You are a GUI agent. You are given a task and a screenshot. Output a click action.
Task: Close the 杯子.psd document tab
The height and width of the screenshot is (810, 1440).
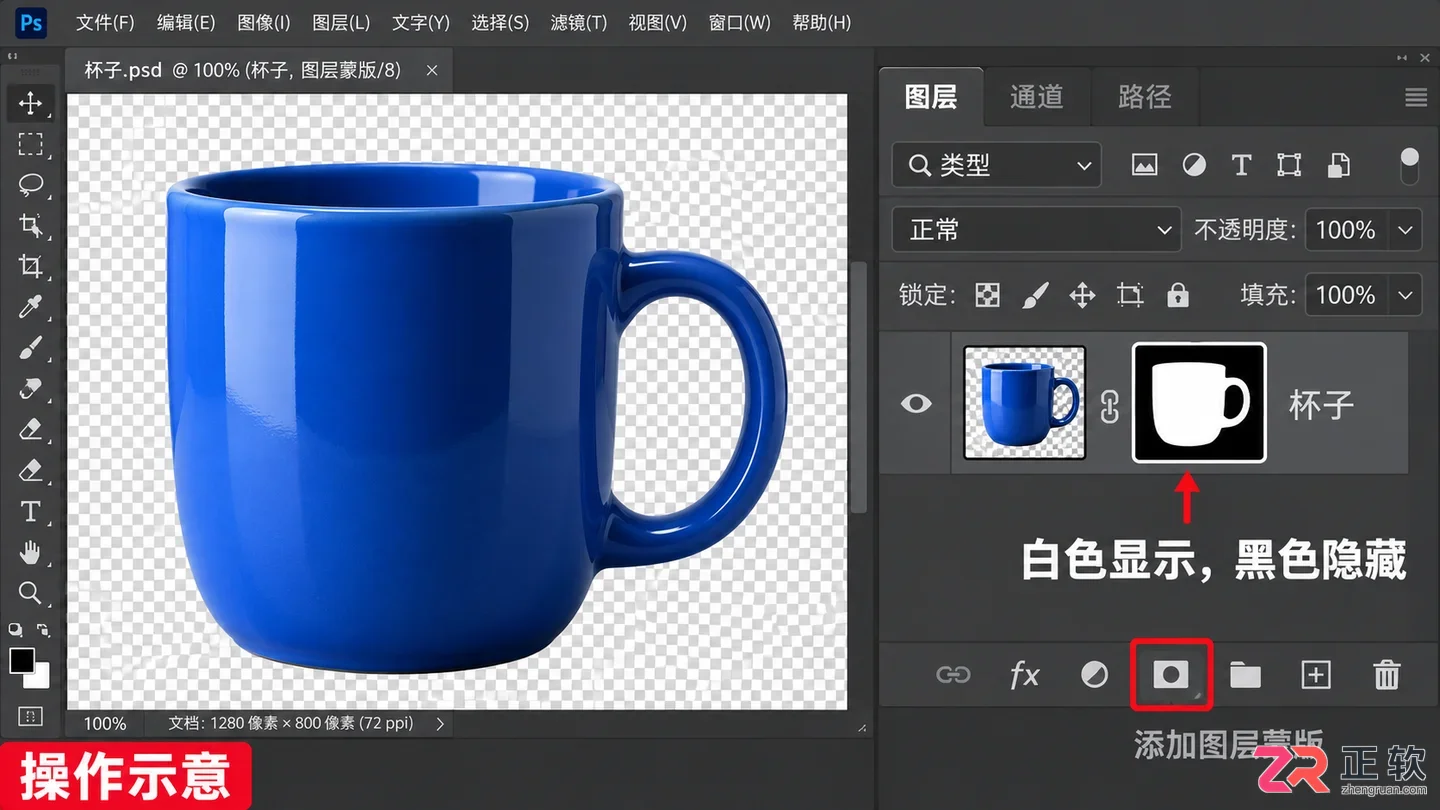432,70
